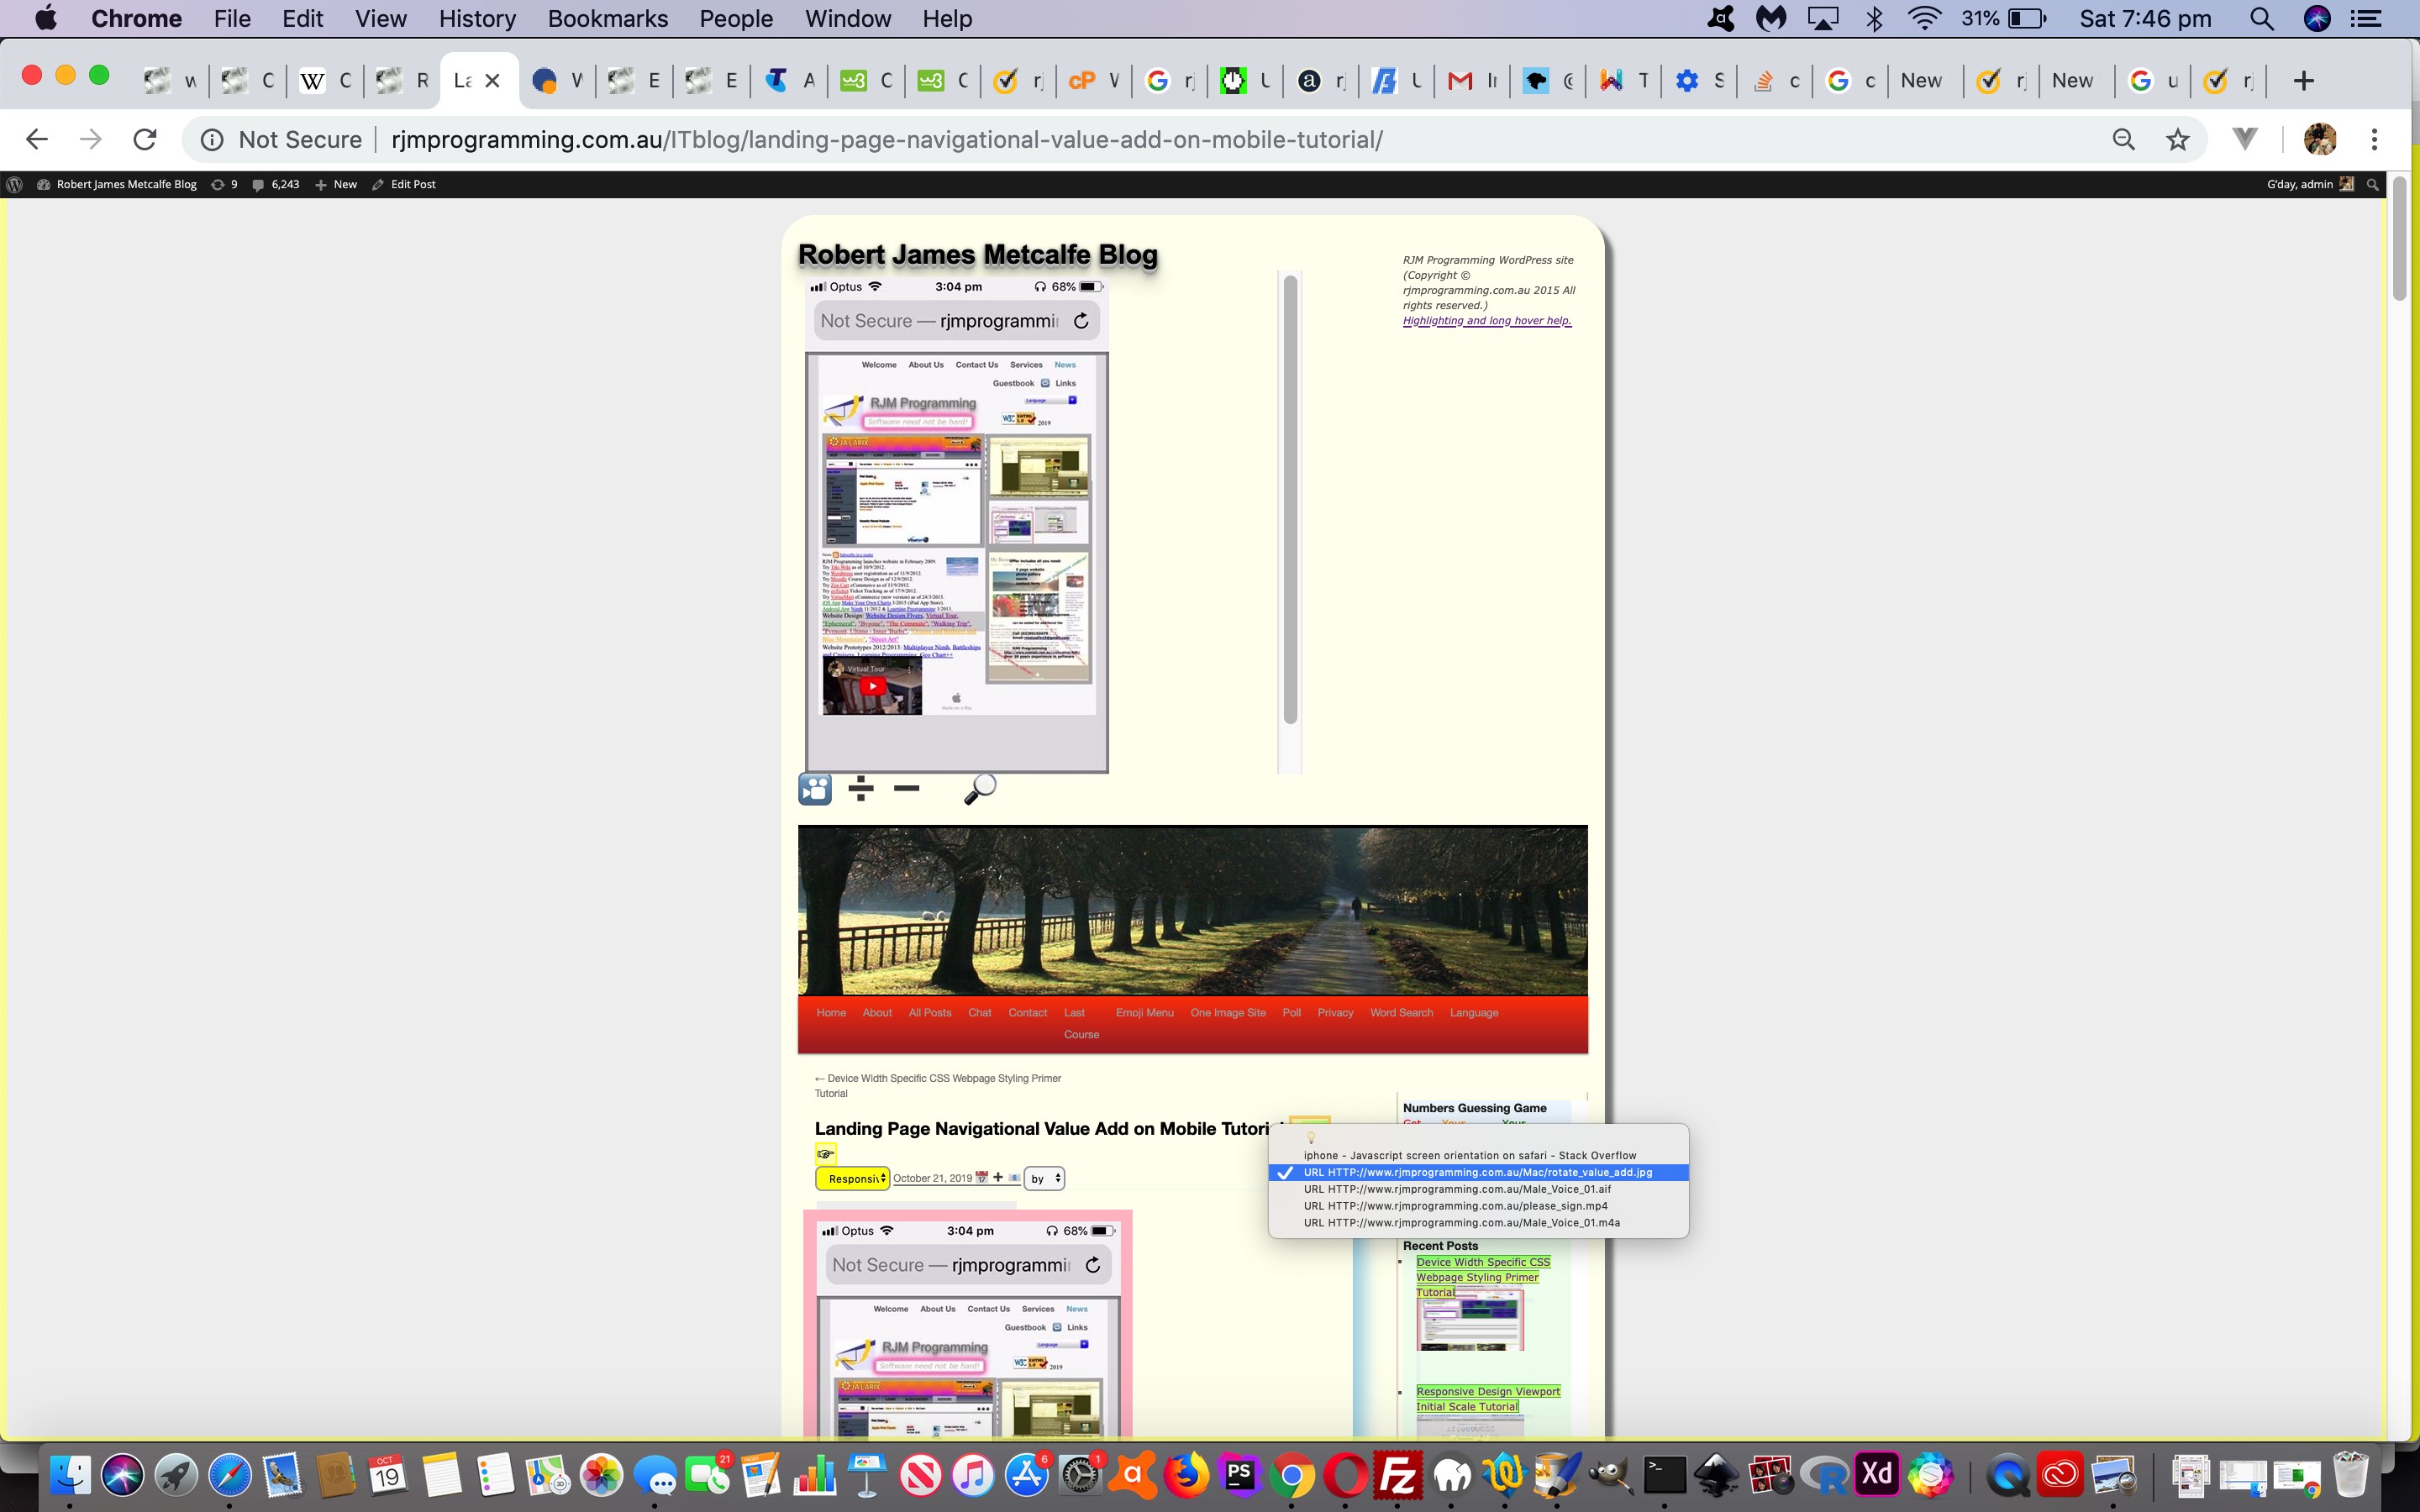This screenshot has width=2420, height=1512.
Task: Click the inner frame vertical scrollbar
Action: (1290, 498)
